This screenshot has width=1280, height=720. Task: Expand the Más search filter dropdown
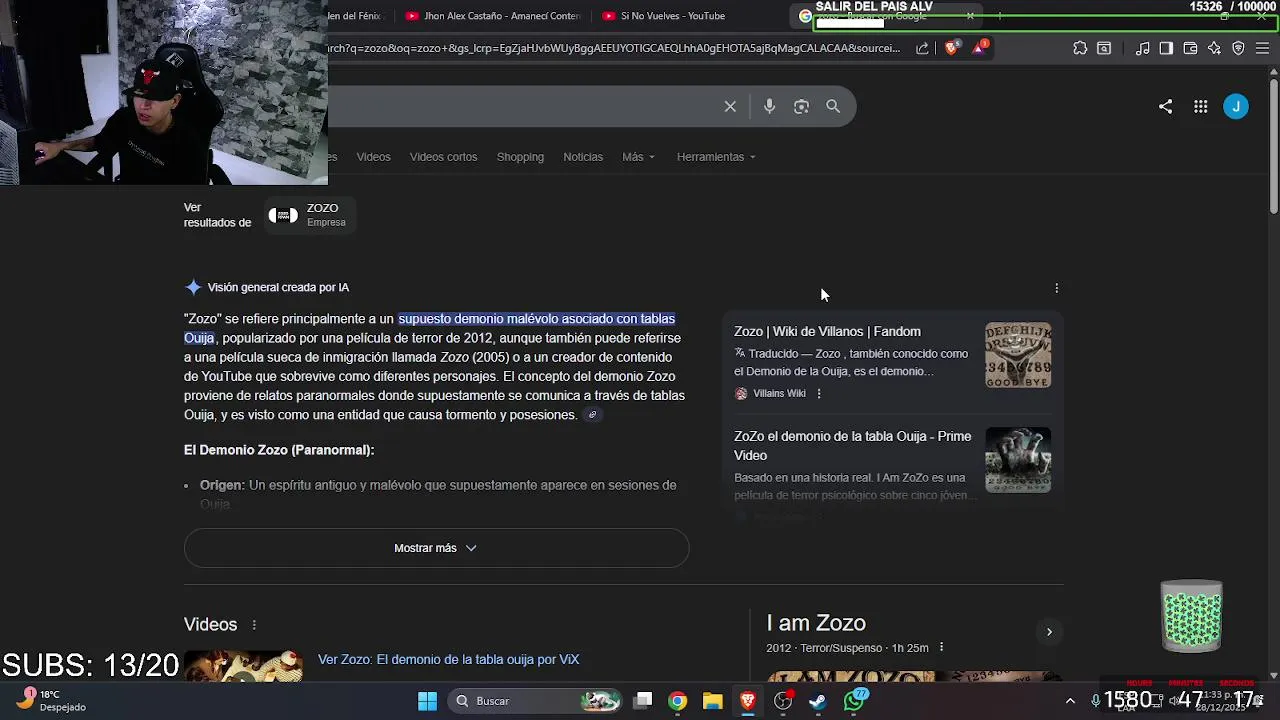tap(638, 157)
